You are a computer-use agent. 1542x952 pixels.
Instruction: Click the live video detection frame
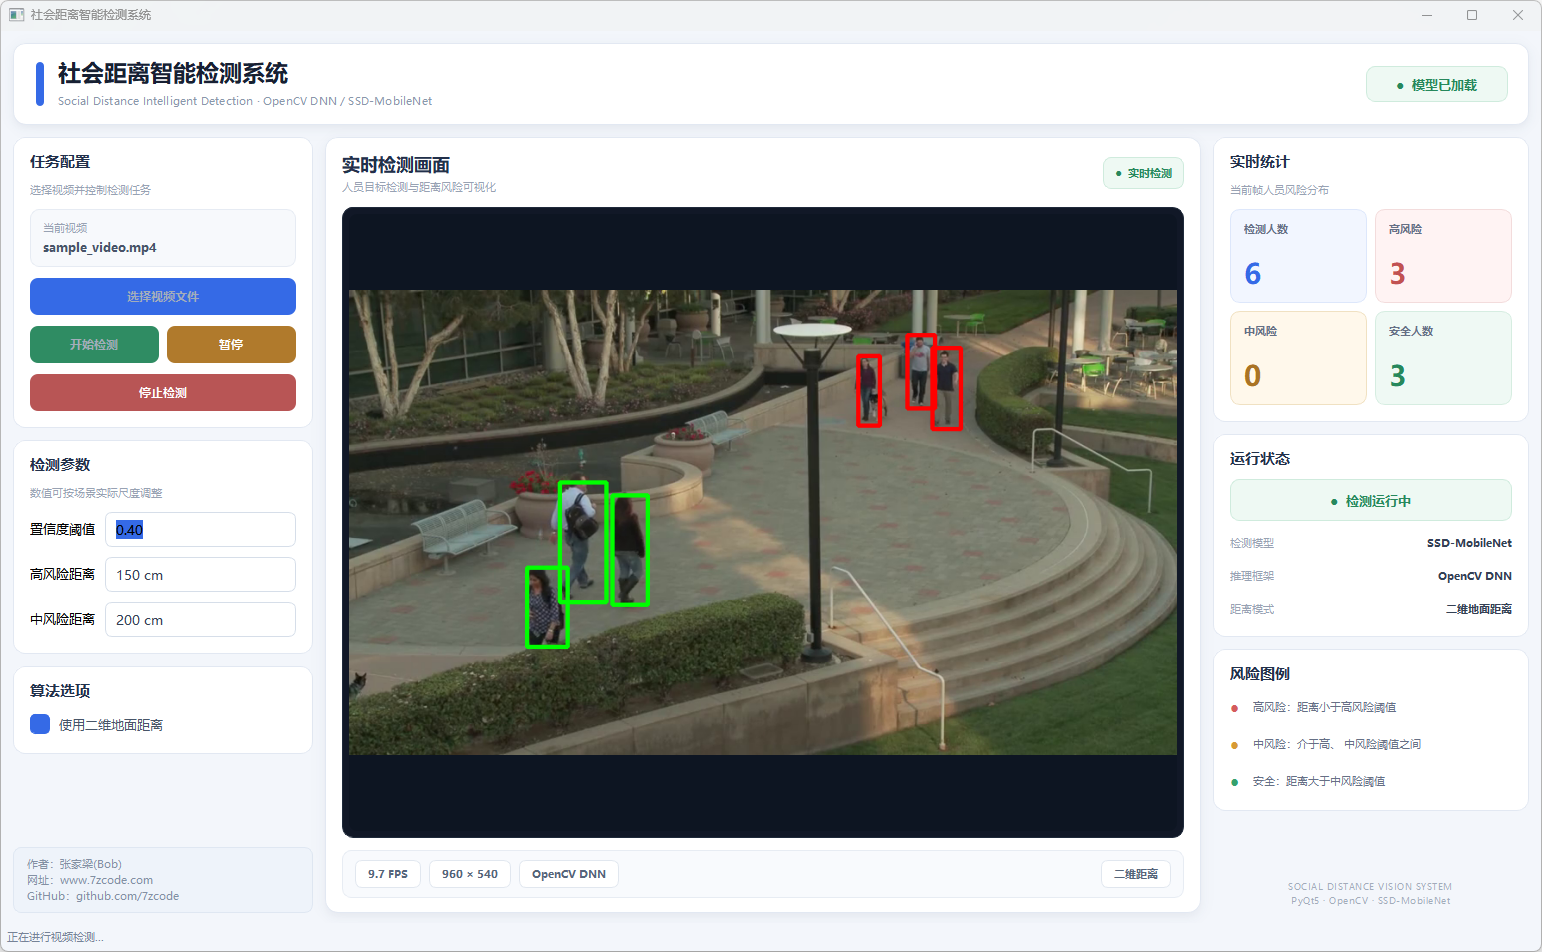coord(763,522)
